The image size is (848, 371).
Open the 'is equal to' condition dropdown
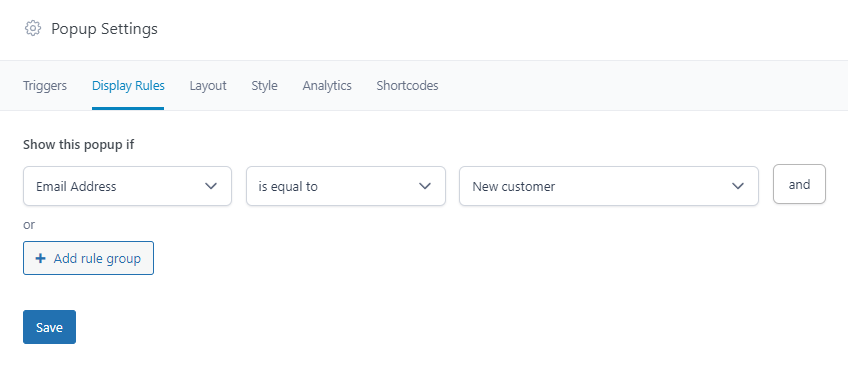point(346,186)
